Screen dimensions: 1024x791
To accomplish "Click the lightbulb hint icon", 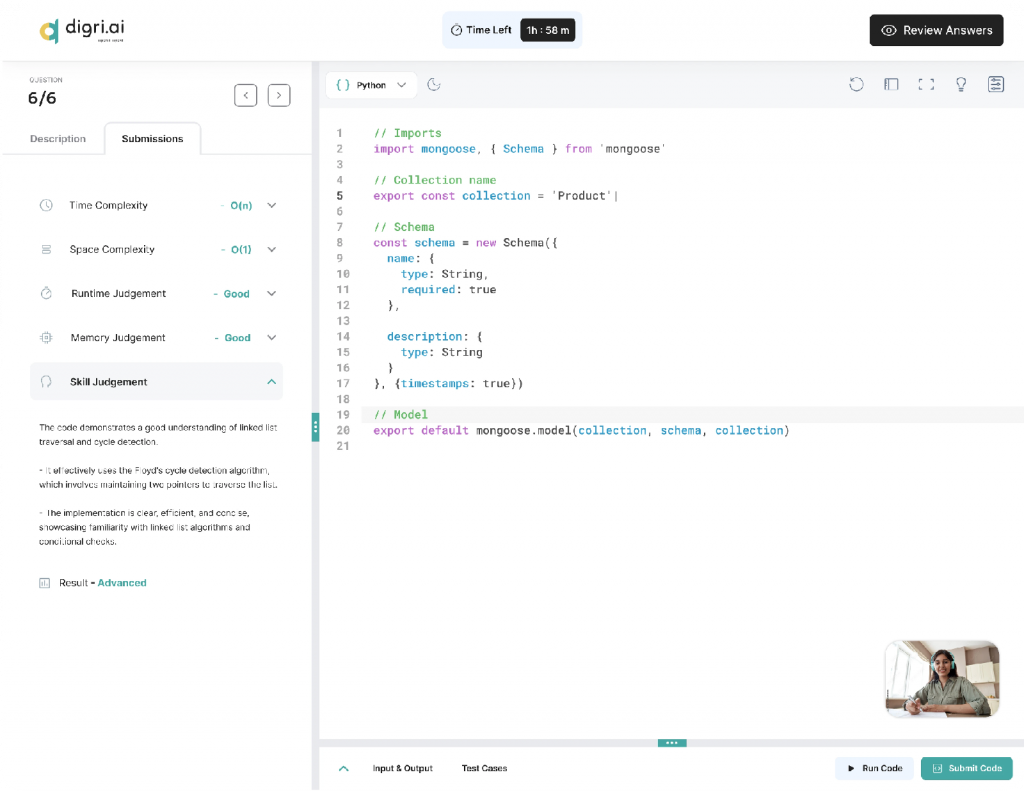I will 961,85.
